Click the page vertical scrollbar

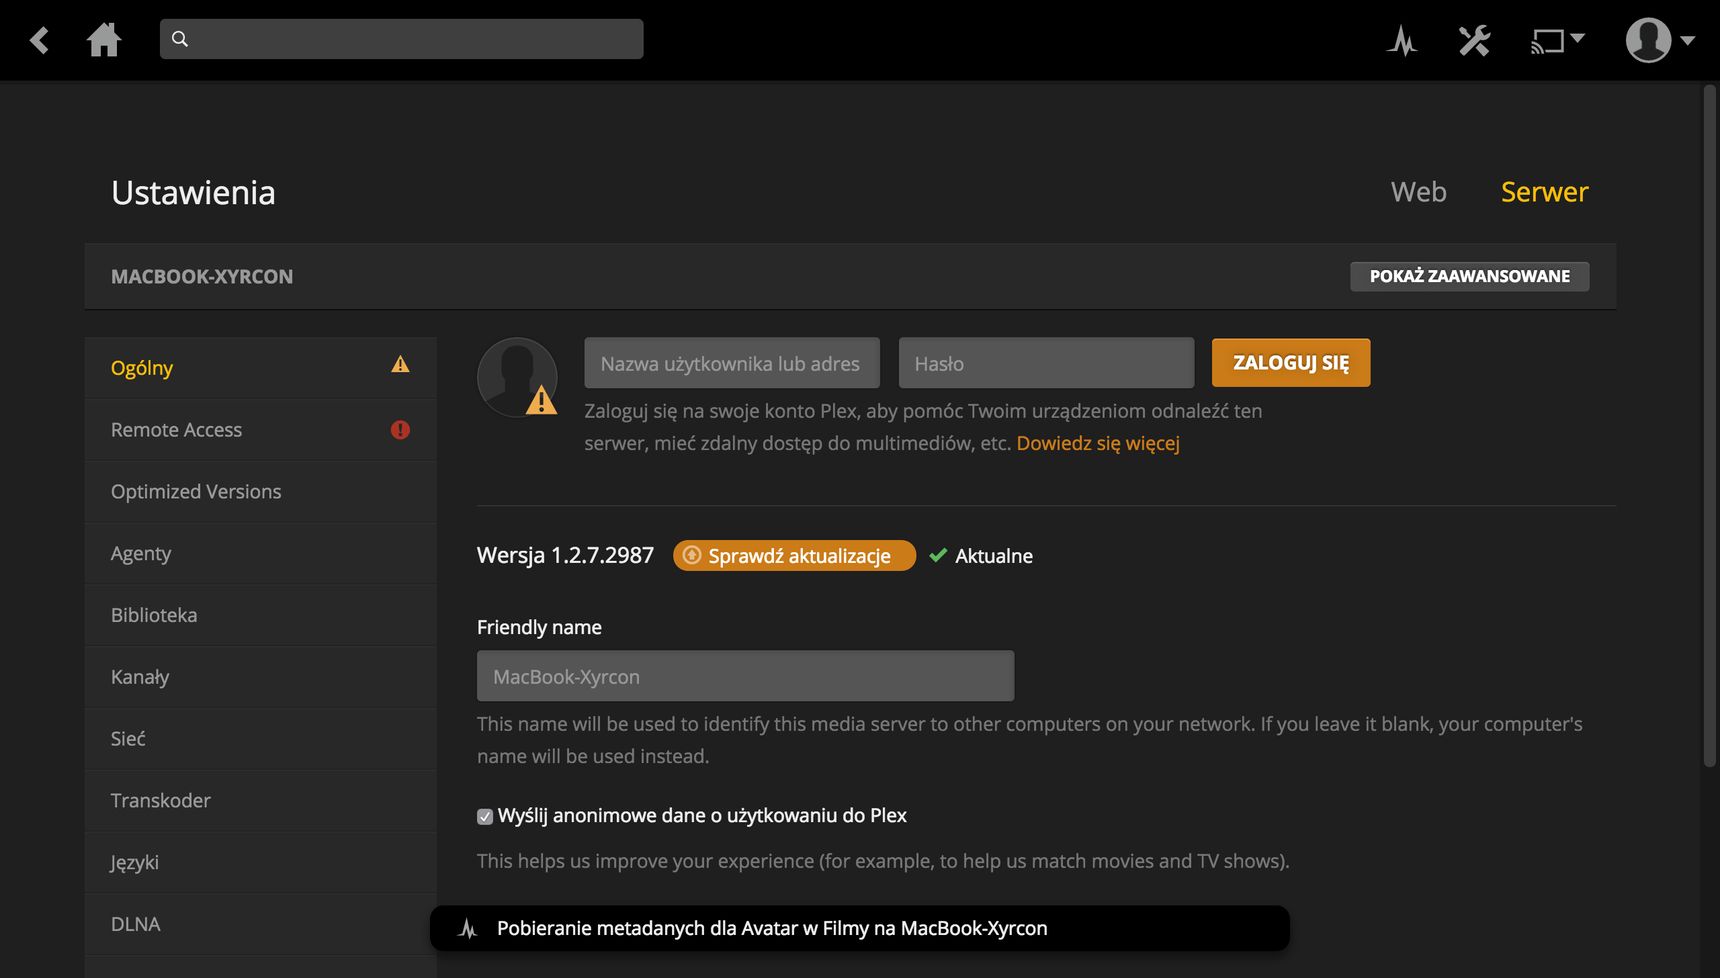coord(1709,425)
